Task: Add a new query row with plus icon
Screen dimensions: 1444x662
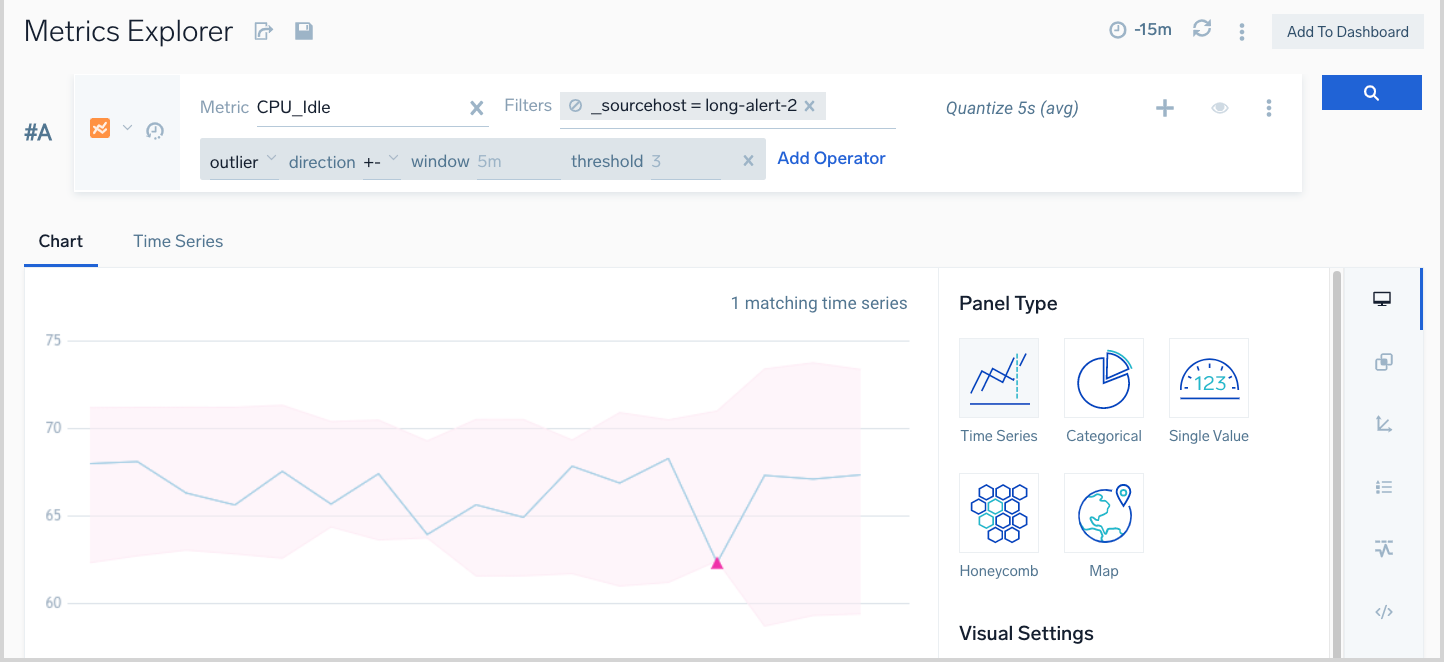Action: (1164, 108)
